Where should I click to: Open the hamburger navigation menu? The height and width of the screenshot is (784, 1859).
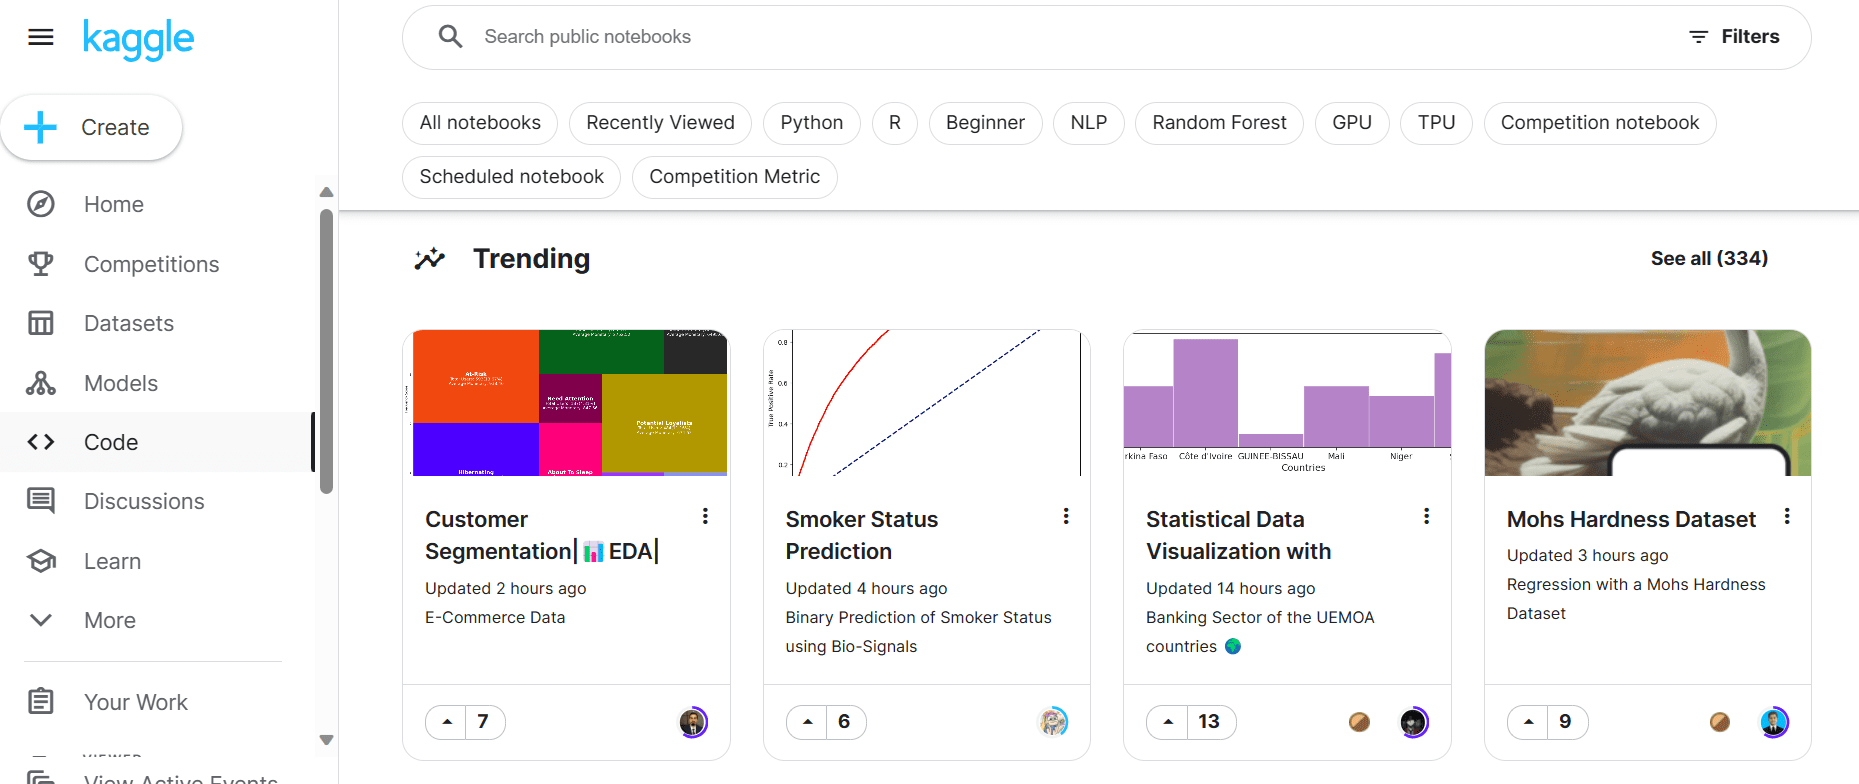41,37
